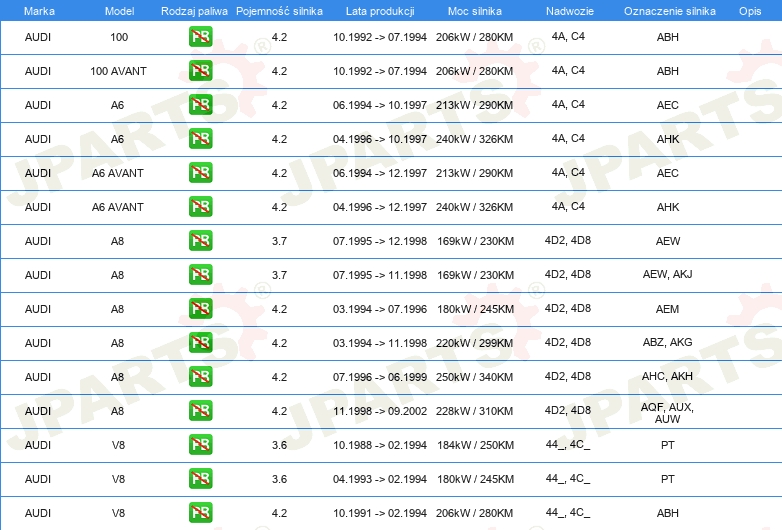Screen dimensions: 782x530
Task: Click power value '184kW / 250KM'
Action: tap(475, 445)
